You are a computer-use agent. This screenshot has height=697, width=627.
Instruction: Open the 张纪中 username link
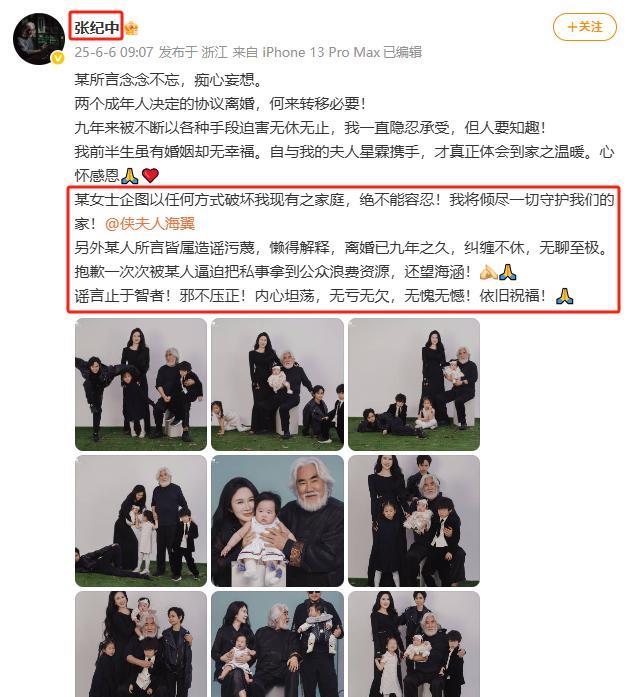[96, 28]
